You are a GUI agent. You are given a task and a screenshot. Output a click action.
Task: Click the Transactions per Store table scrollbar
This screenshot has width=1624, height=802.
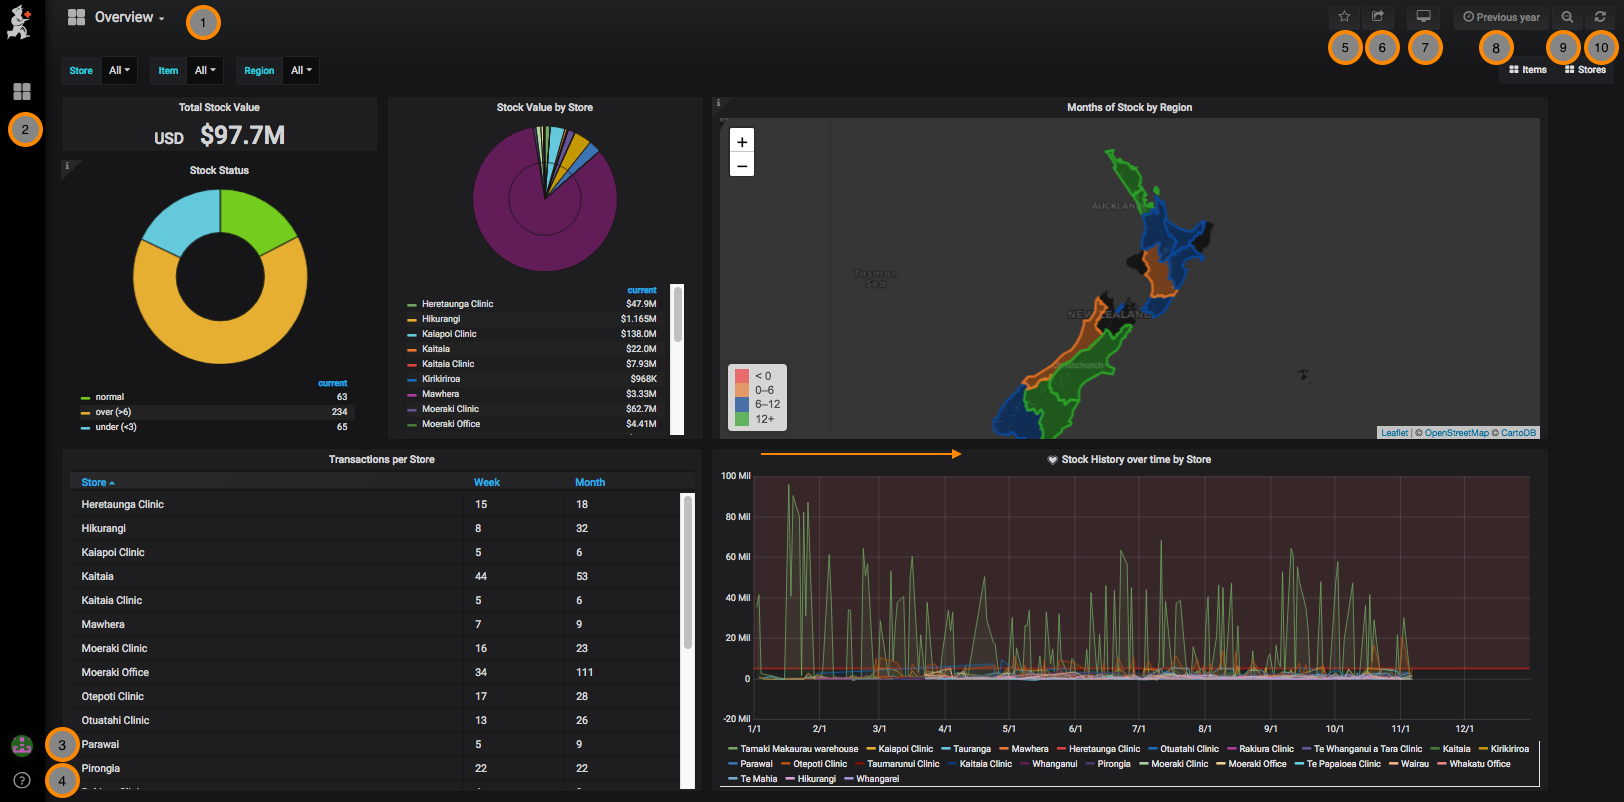click(x=687, y=570)
